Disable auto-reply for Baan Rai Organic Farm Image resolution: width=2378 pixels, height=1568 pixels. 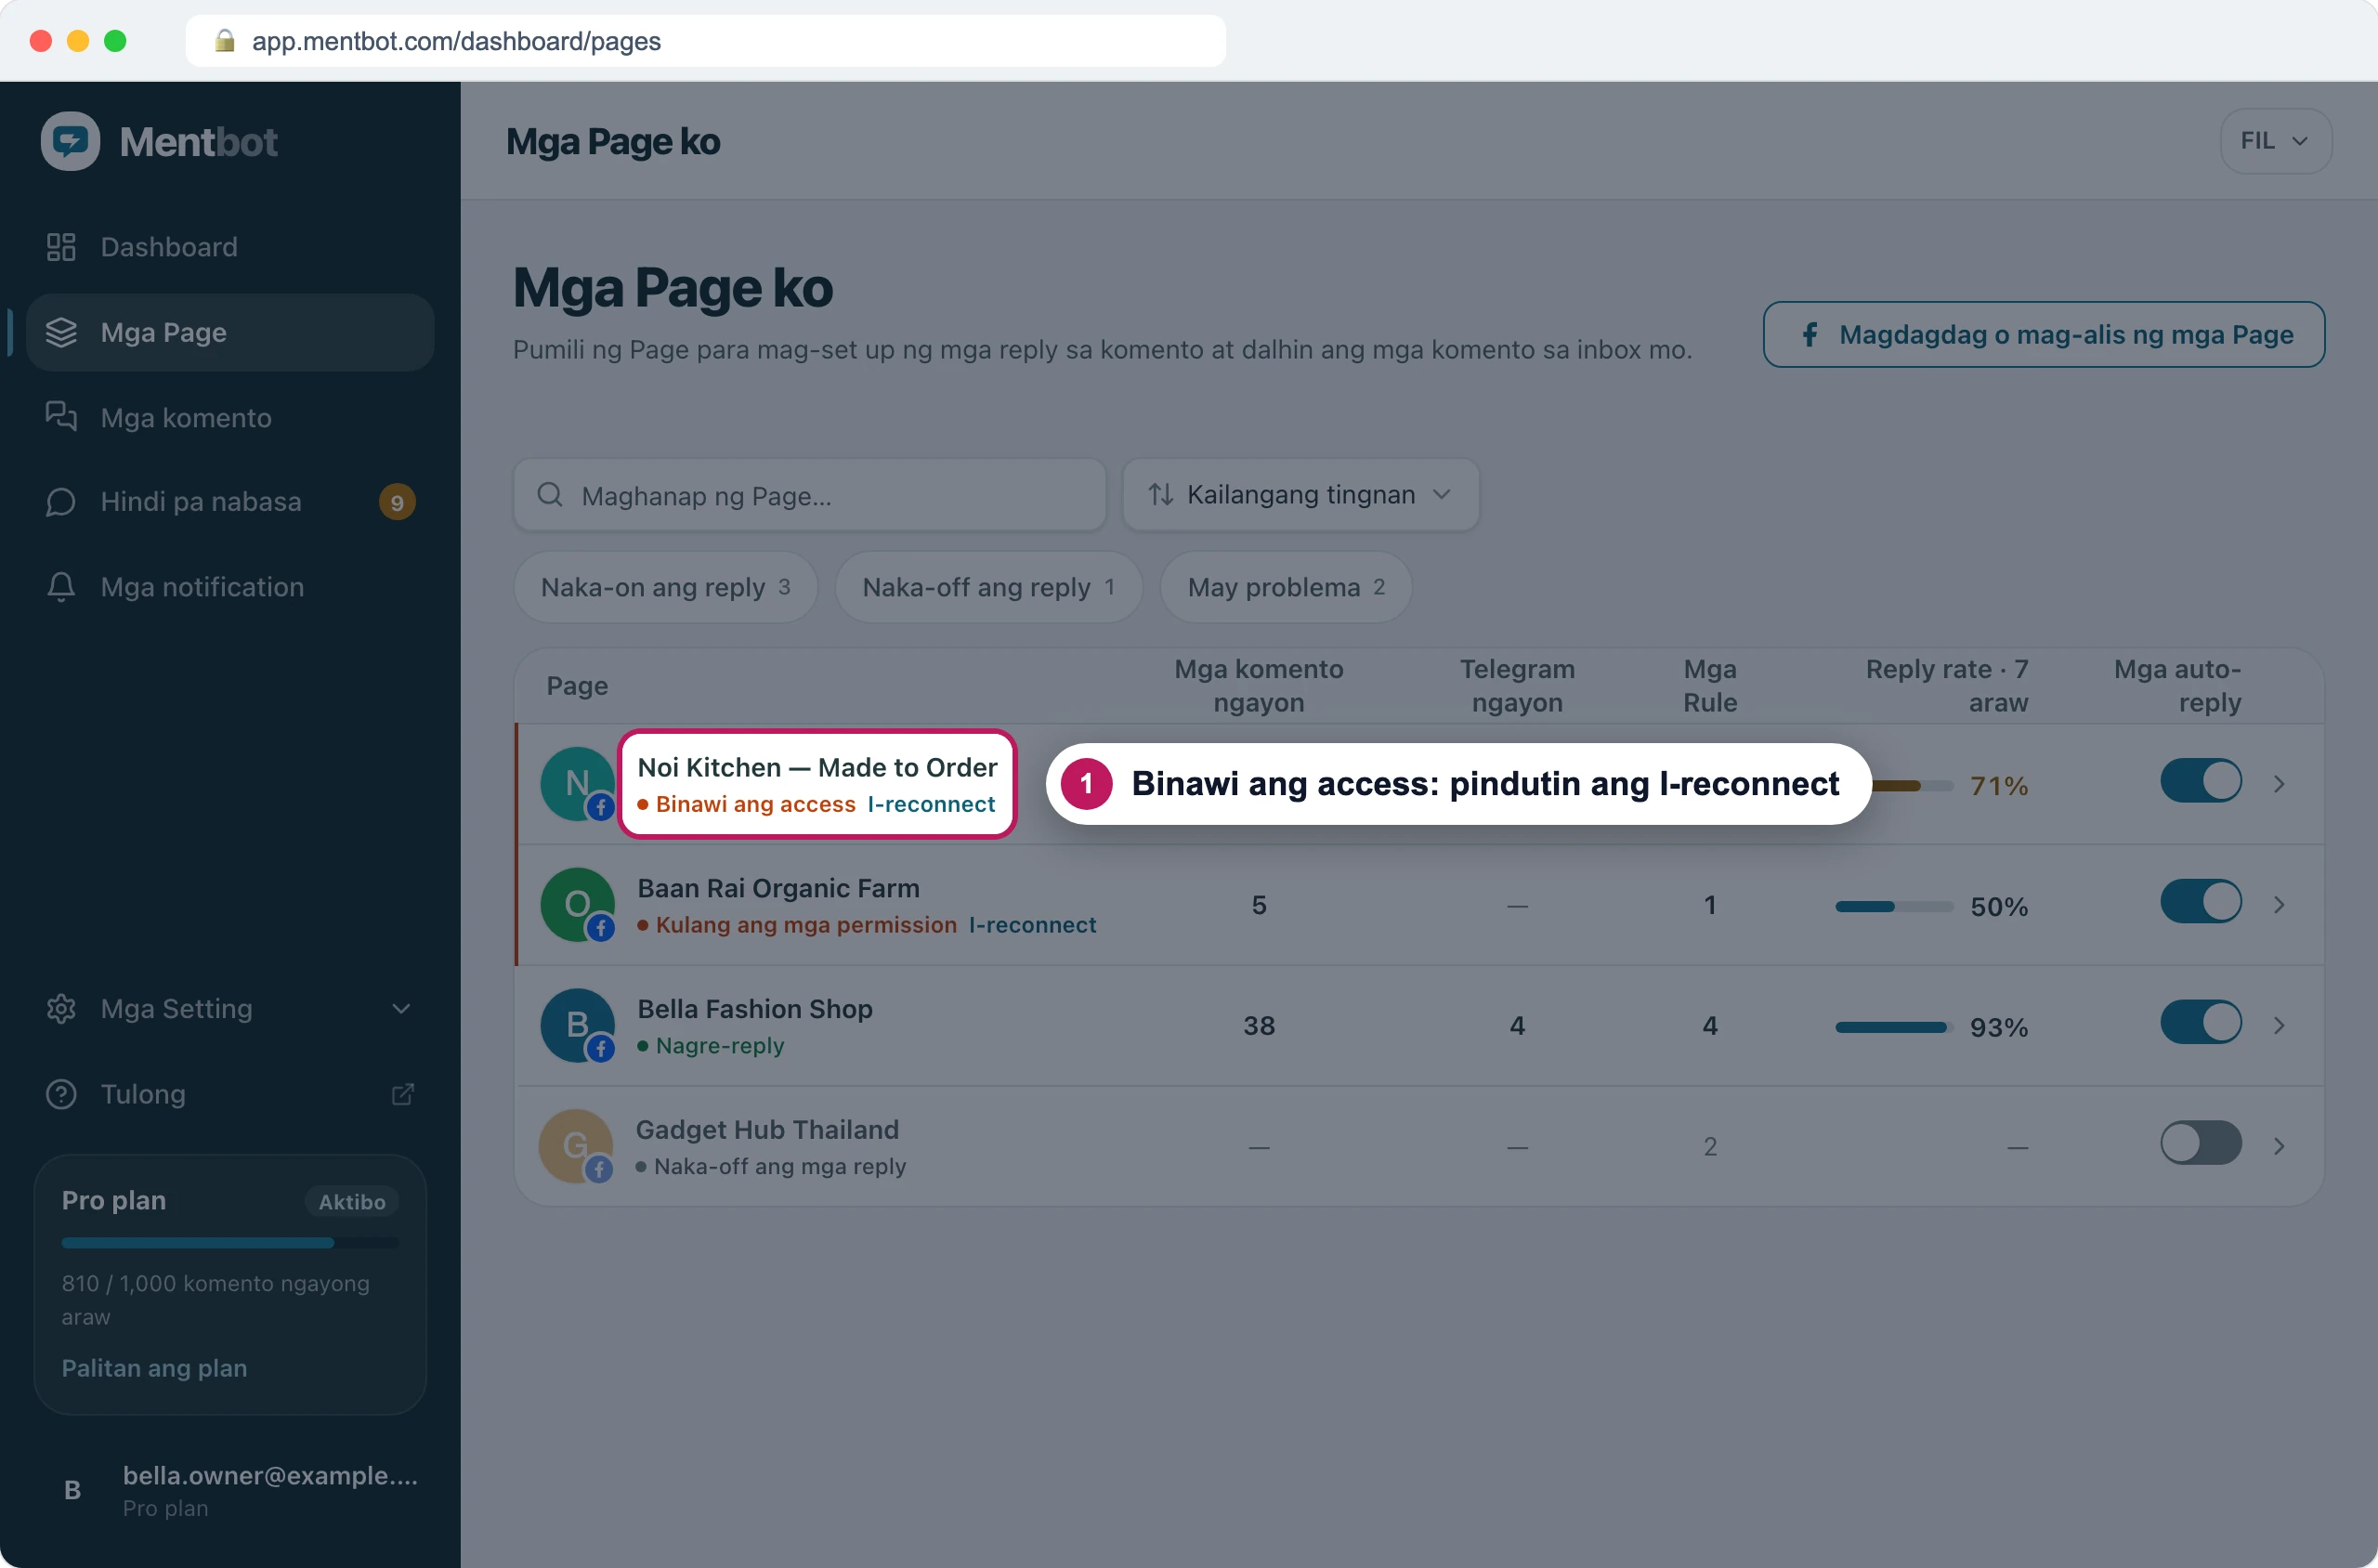click(2200, 902)
